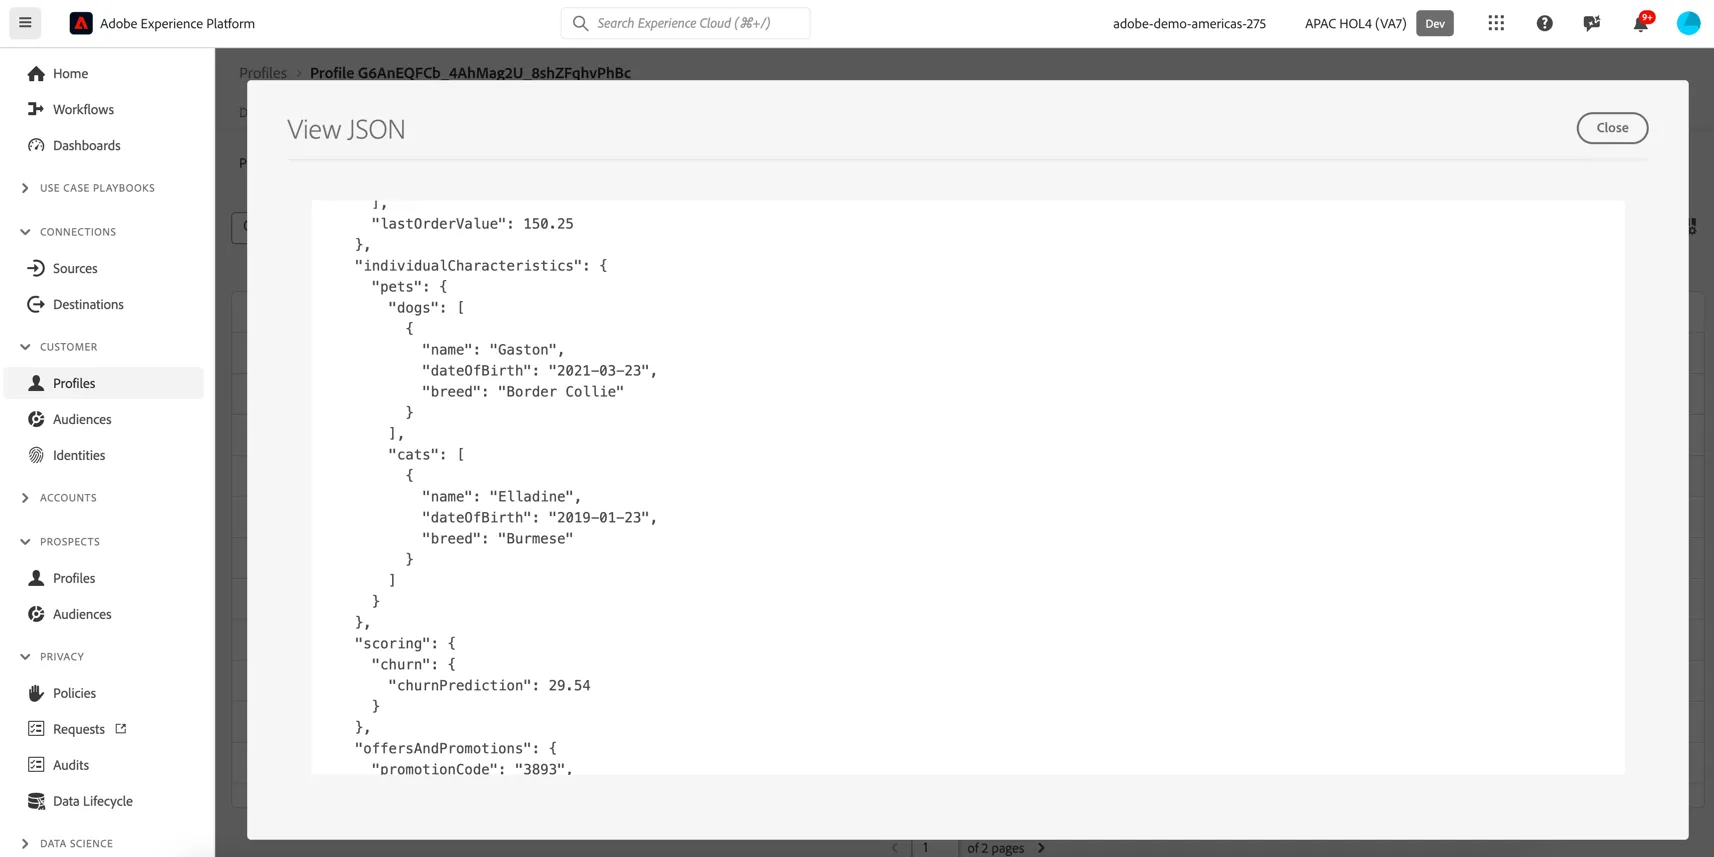Open the feedback chat icon
Image resolution: width=1714 pixels, height=857 pixels.
pyautogui.click(x=1592, y=23)
